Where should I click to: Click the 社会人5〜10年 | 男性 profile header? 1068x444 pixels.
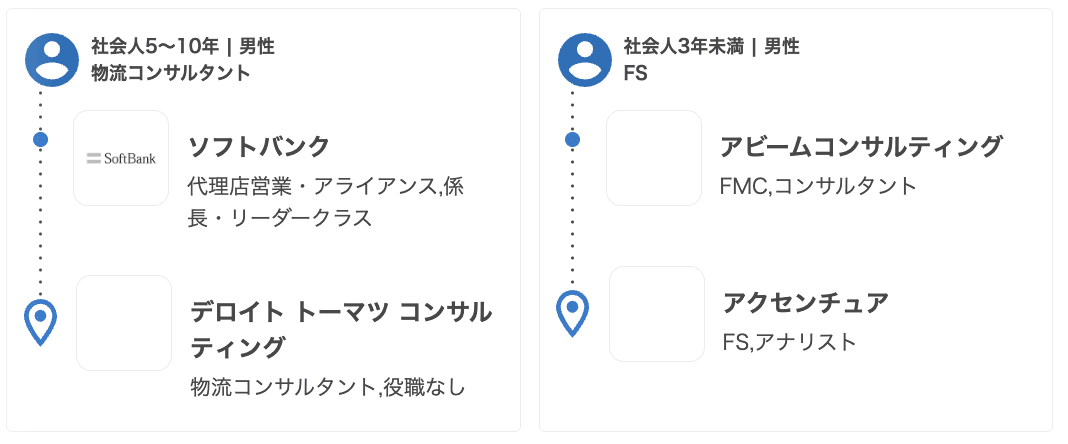[x=182, y=46]
